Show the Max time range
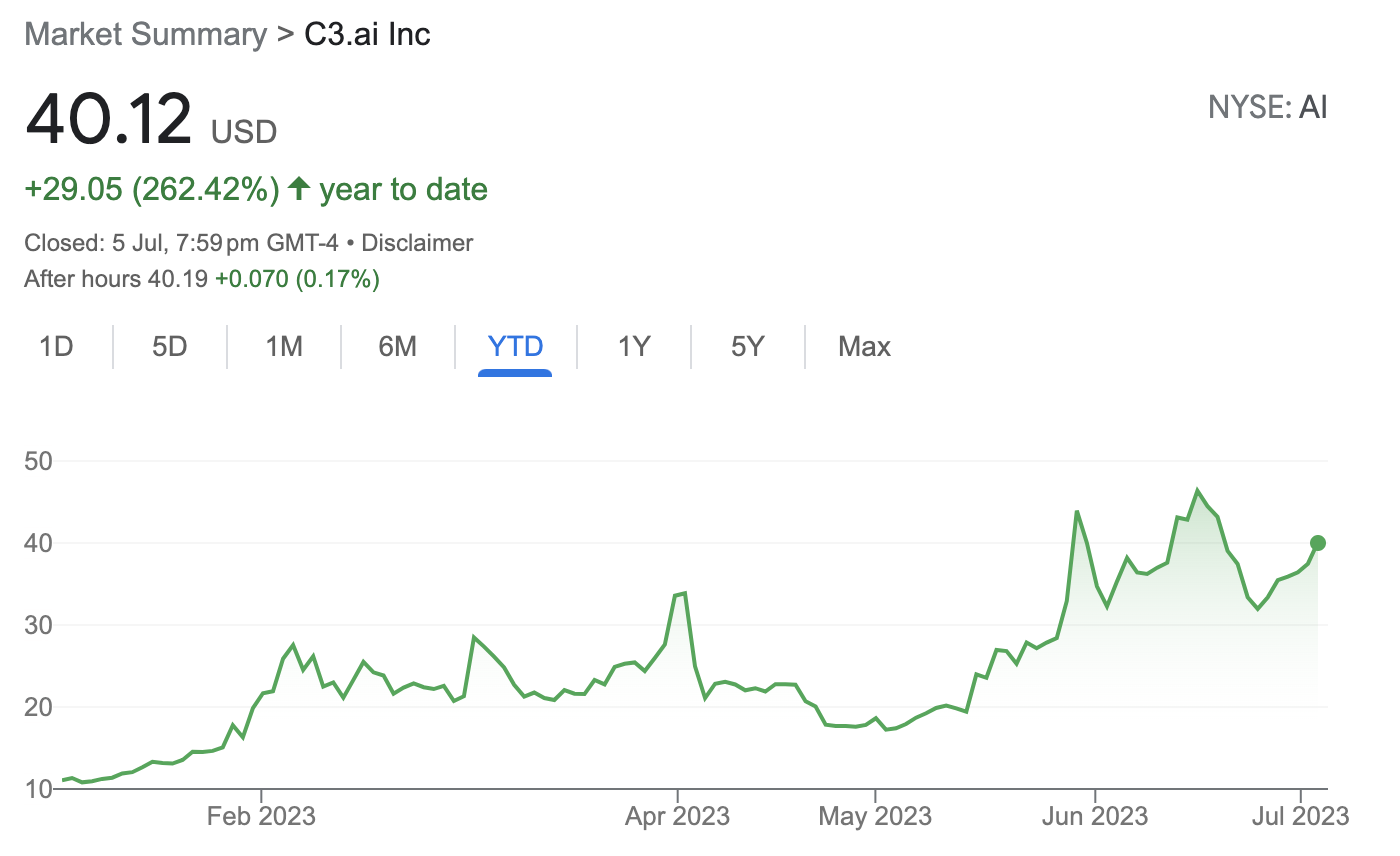Screen dimensions: 1400x856 pyautogui.click(x=864, y=347)
